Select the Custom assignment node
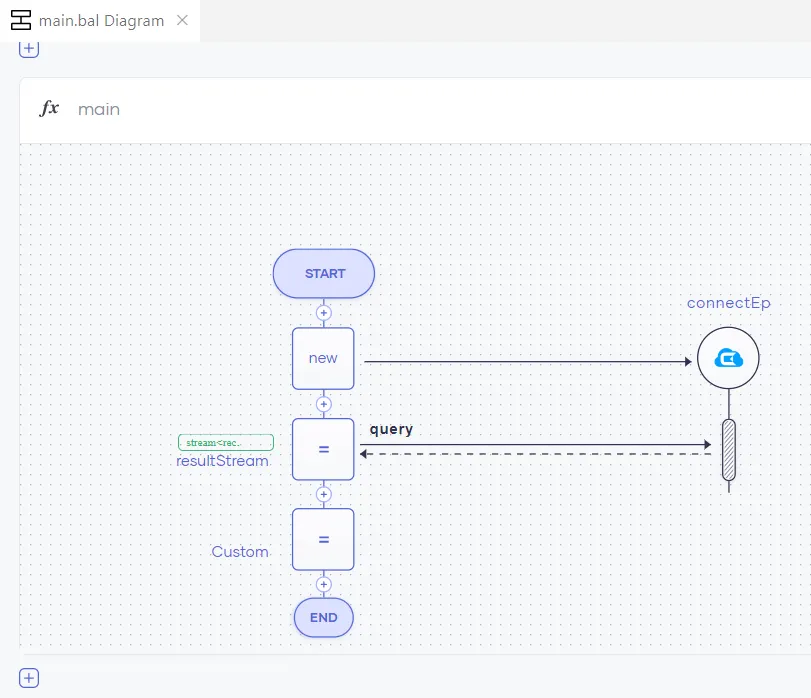This screenshot has width=811, height=698. tap(323, 538)
